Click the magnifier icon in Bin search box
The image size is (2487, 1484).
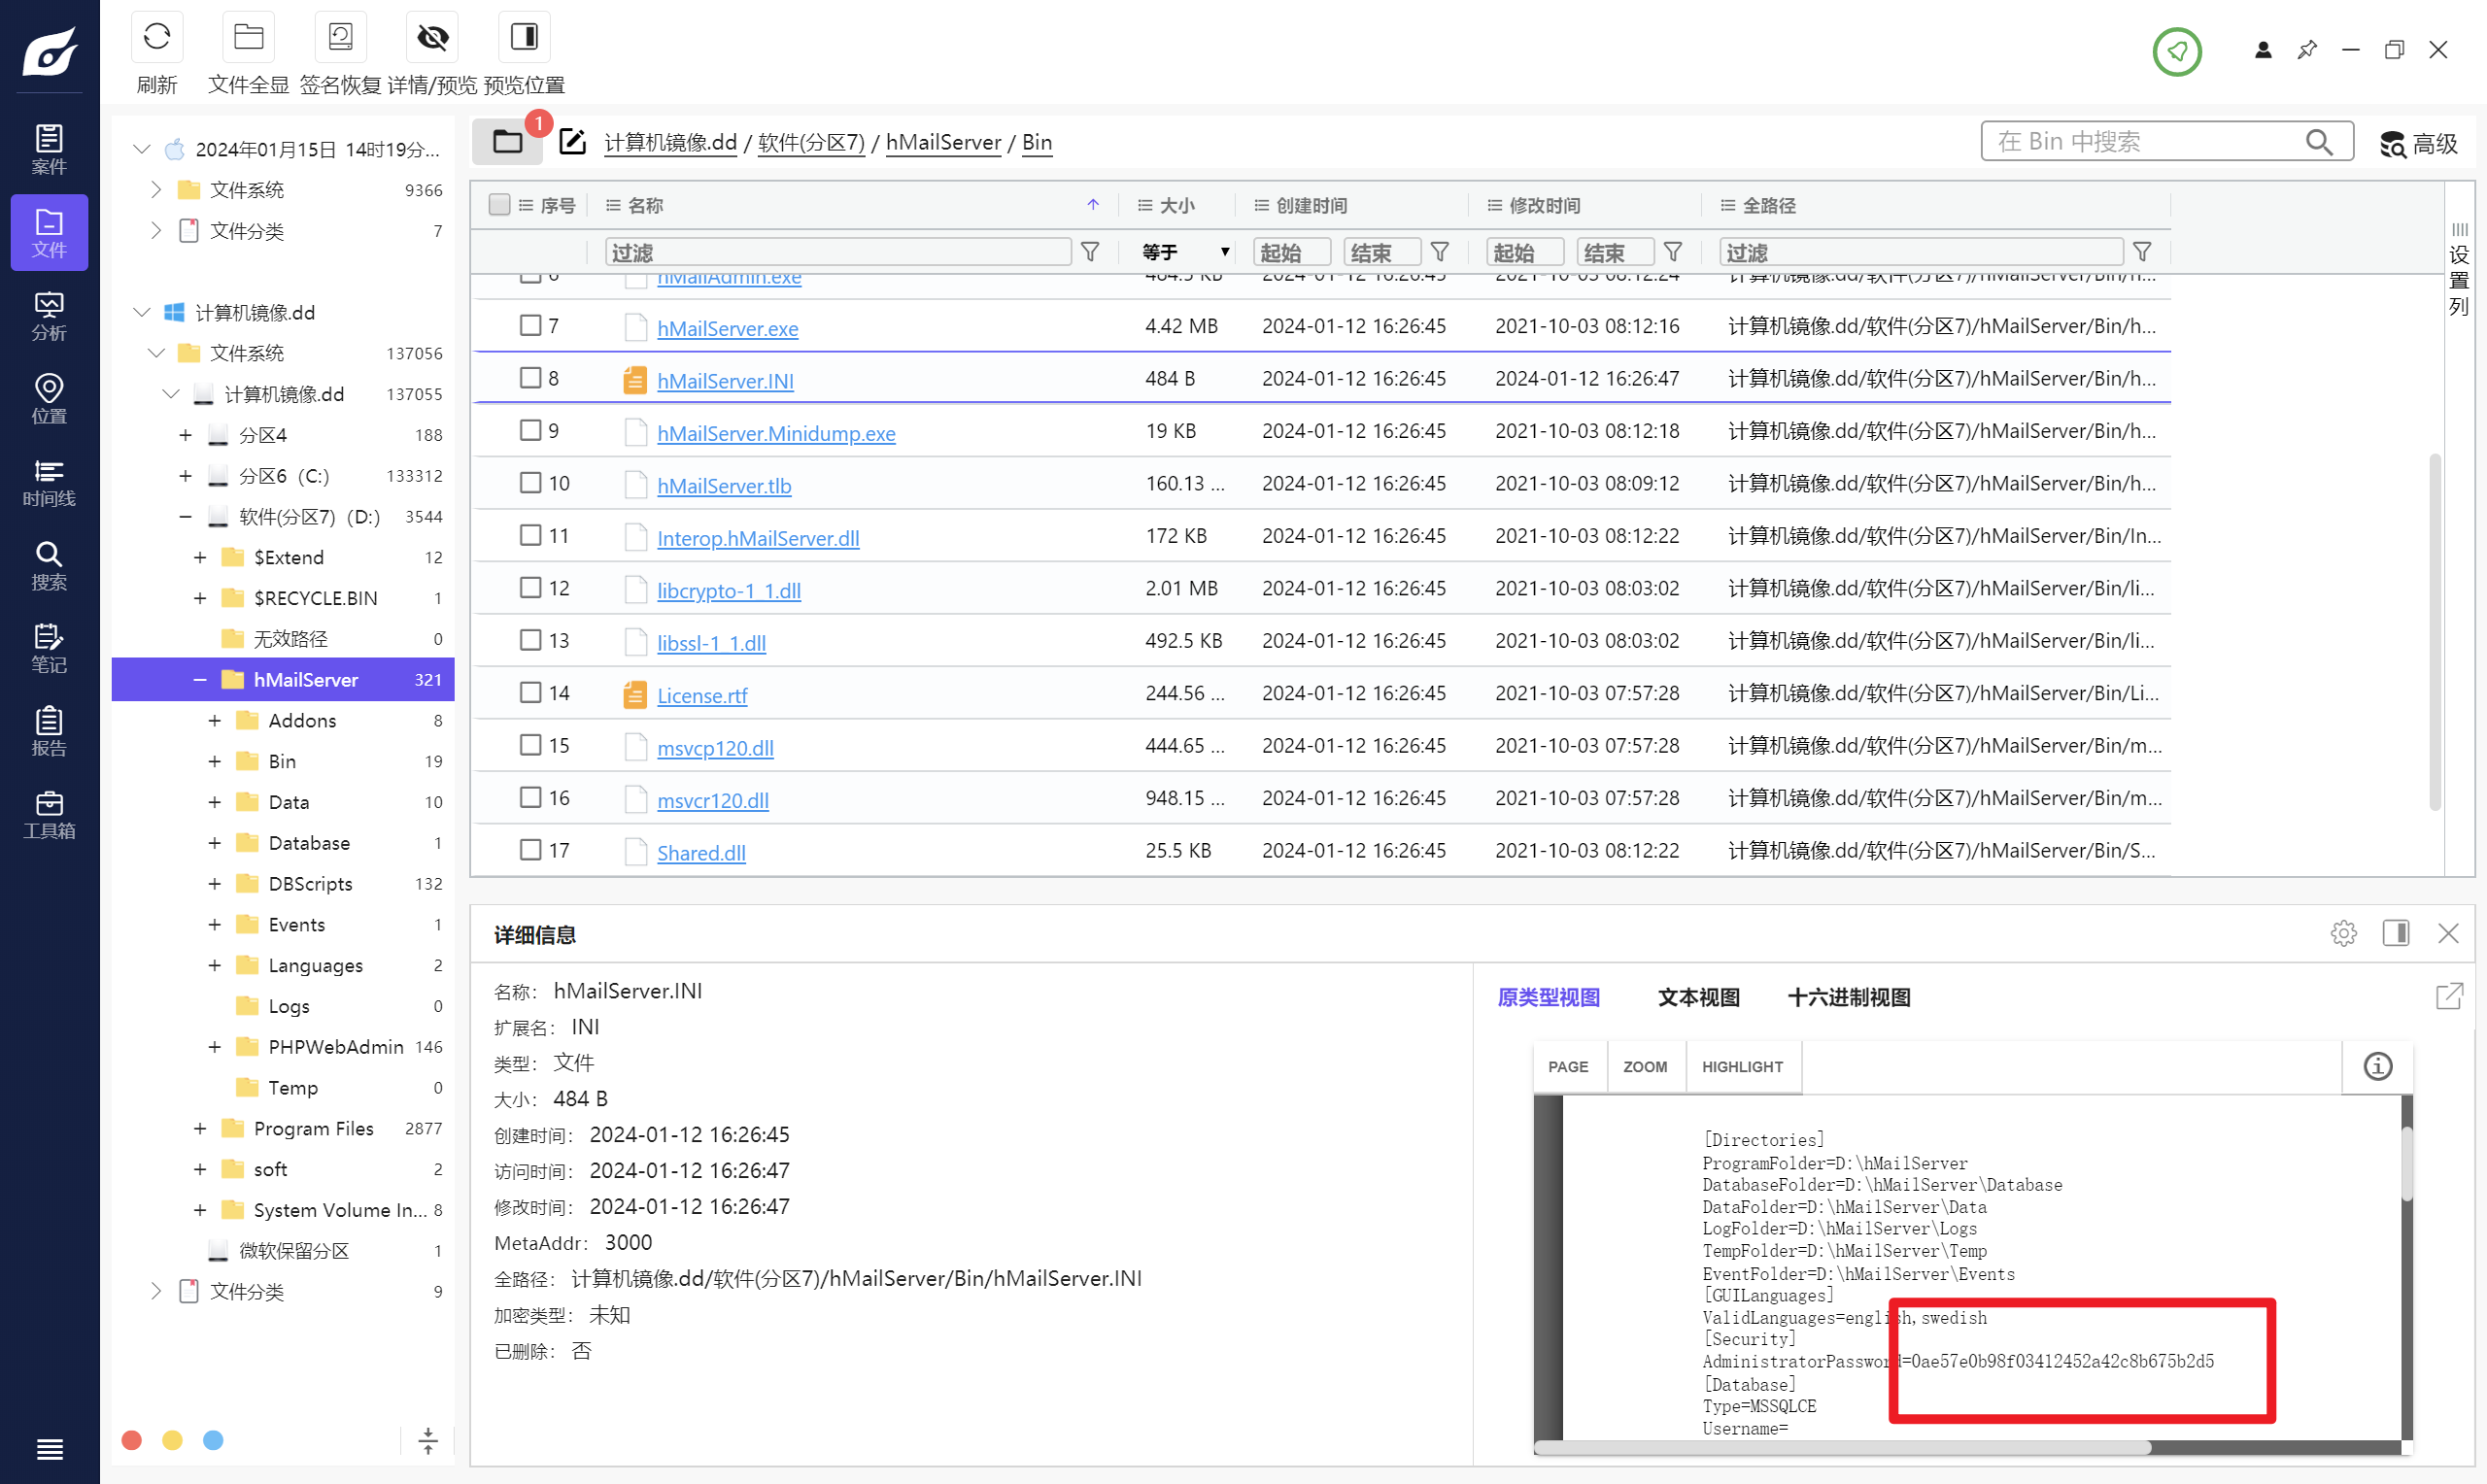2318,142
